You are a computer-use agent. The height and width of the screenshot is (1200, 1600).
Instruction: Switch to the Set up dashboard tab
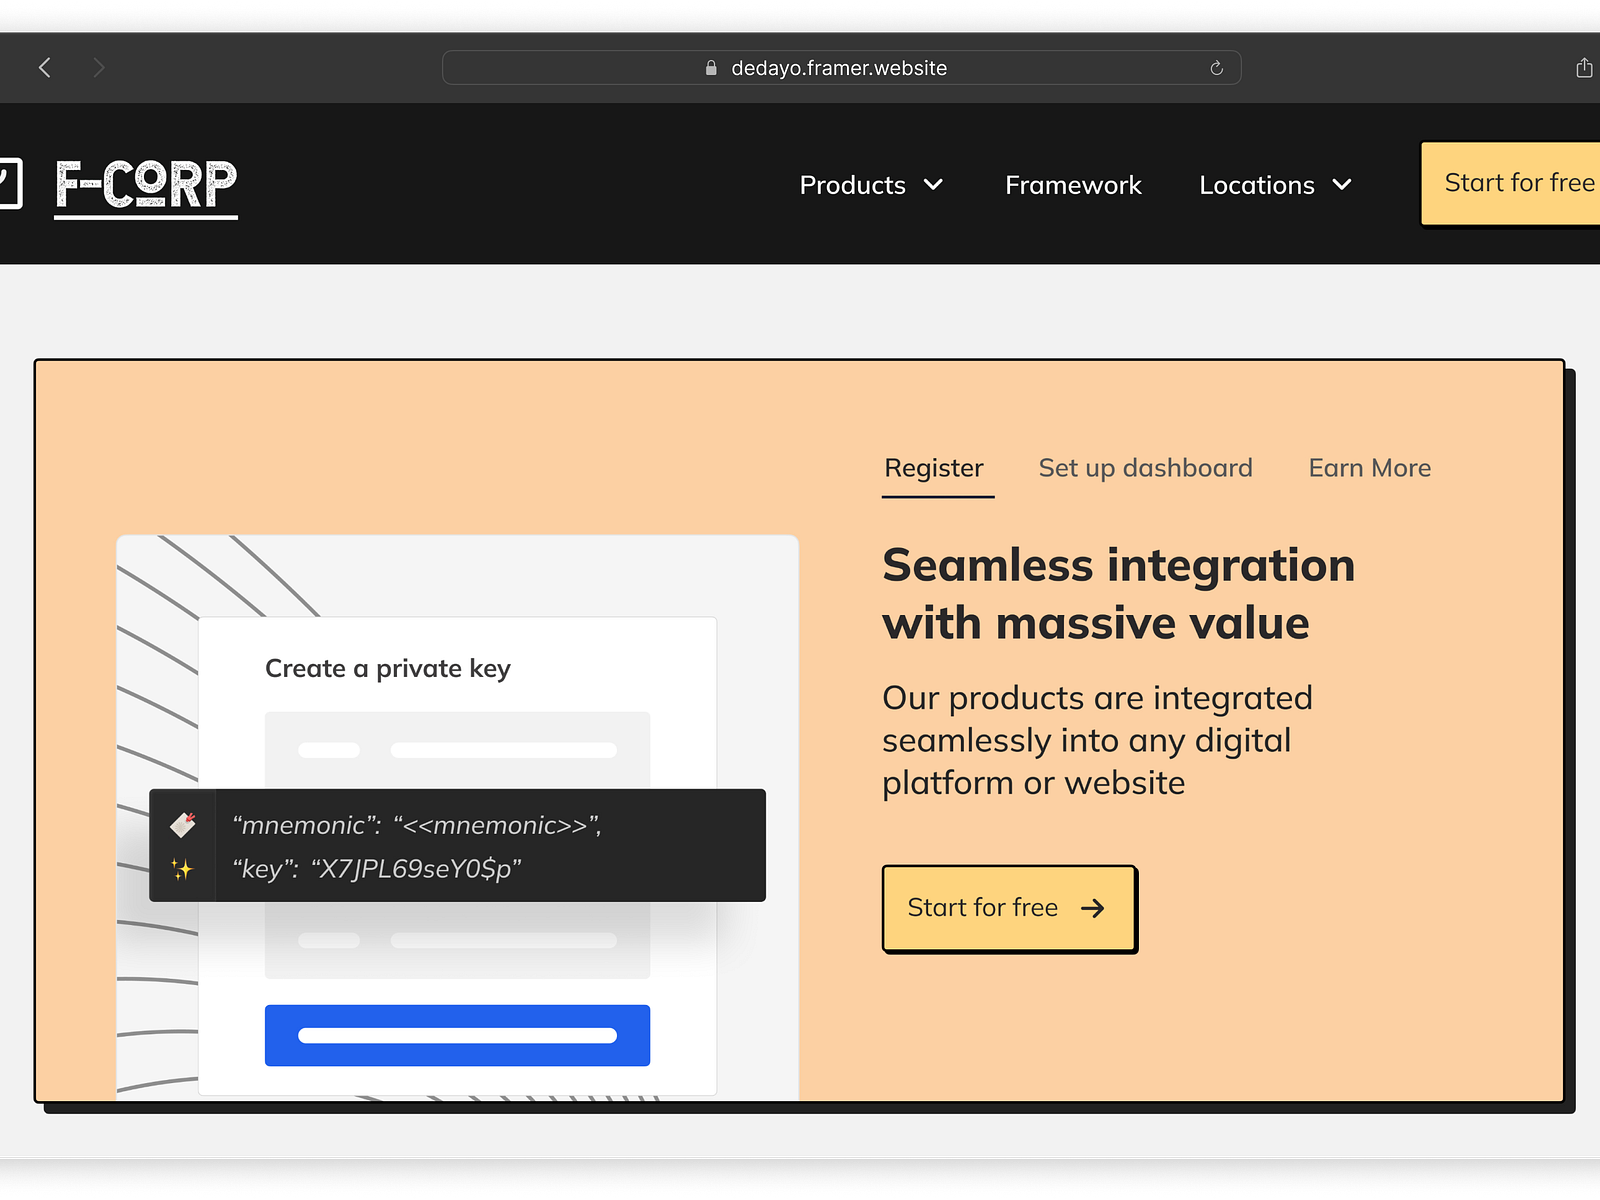(x=1145, y=468)
